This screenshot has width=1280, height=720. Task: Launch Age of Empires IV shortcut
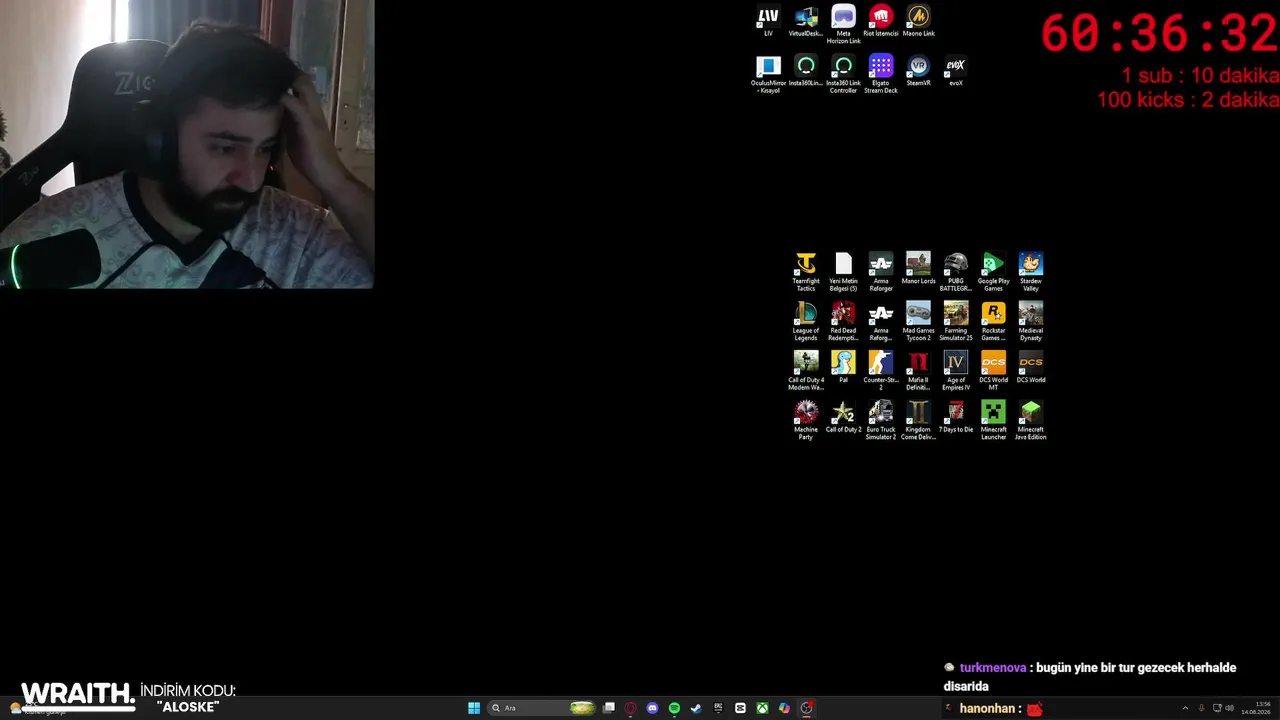coord(956,371)
